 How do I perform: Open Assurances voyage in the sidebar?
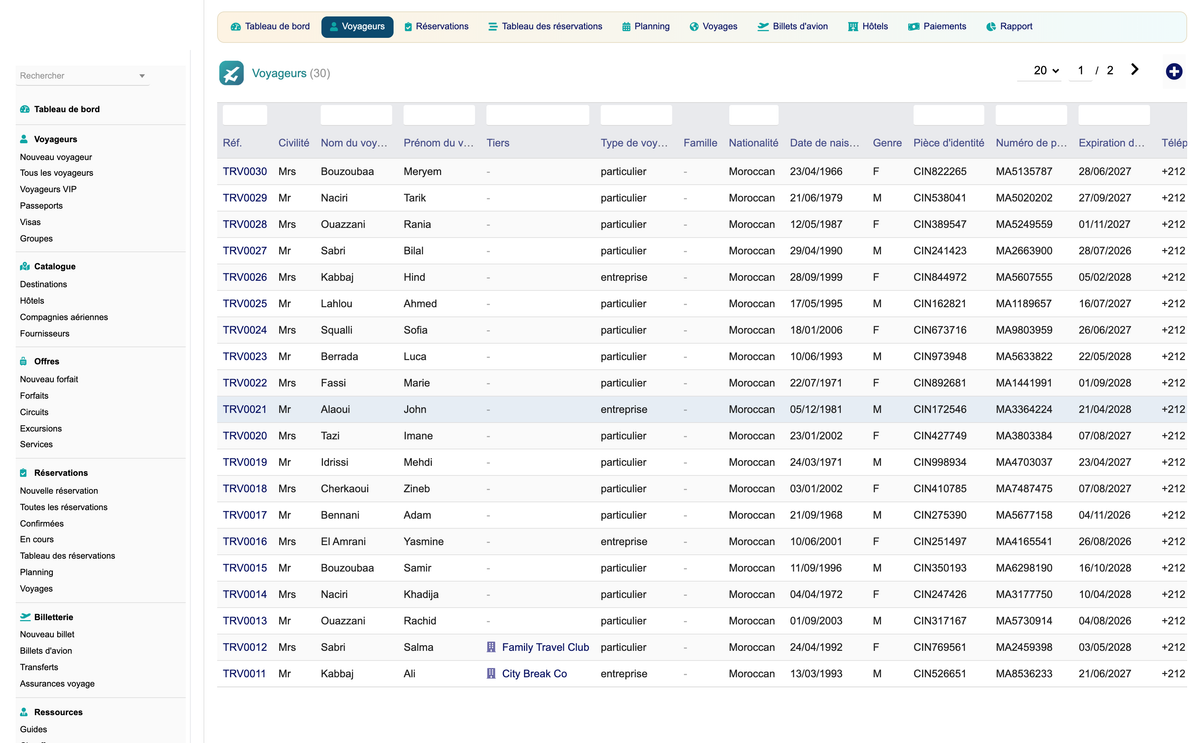[x=57, y=684]
